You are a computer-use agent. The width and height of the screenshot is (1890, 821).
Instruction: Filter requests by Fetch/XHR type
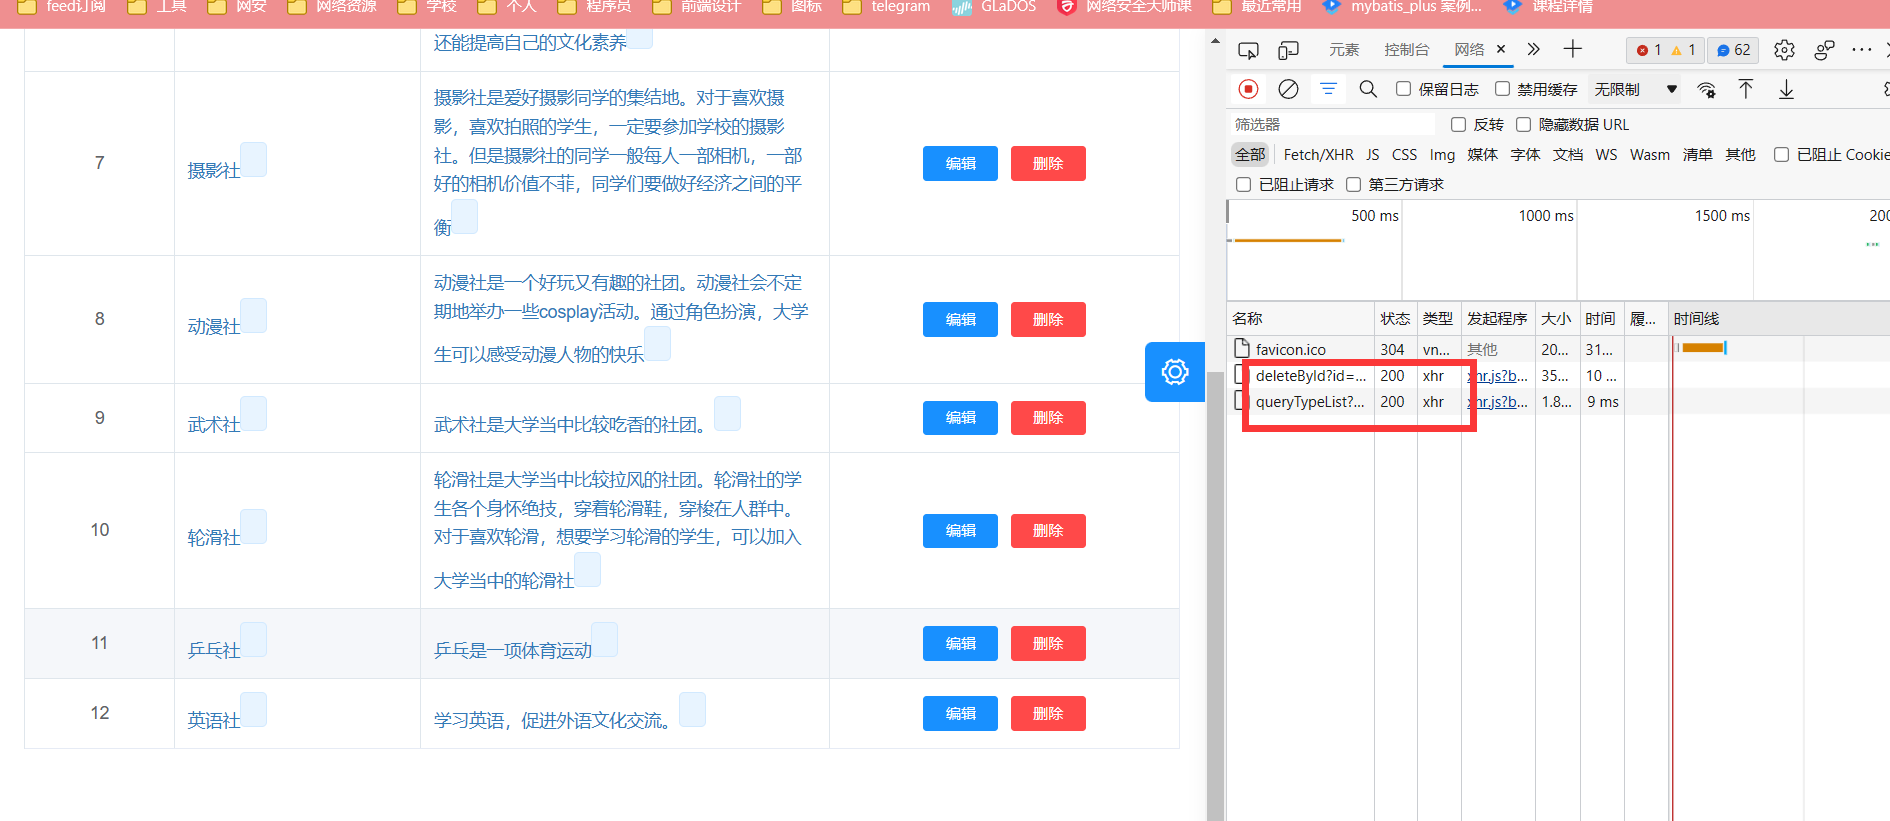(1318, 154)
